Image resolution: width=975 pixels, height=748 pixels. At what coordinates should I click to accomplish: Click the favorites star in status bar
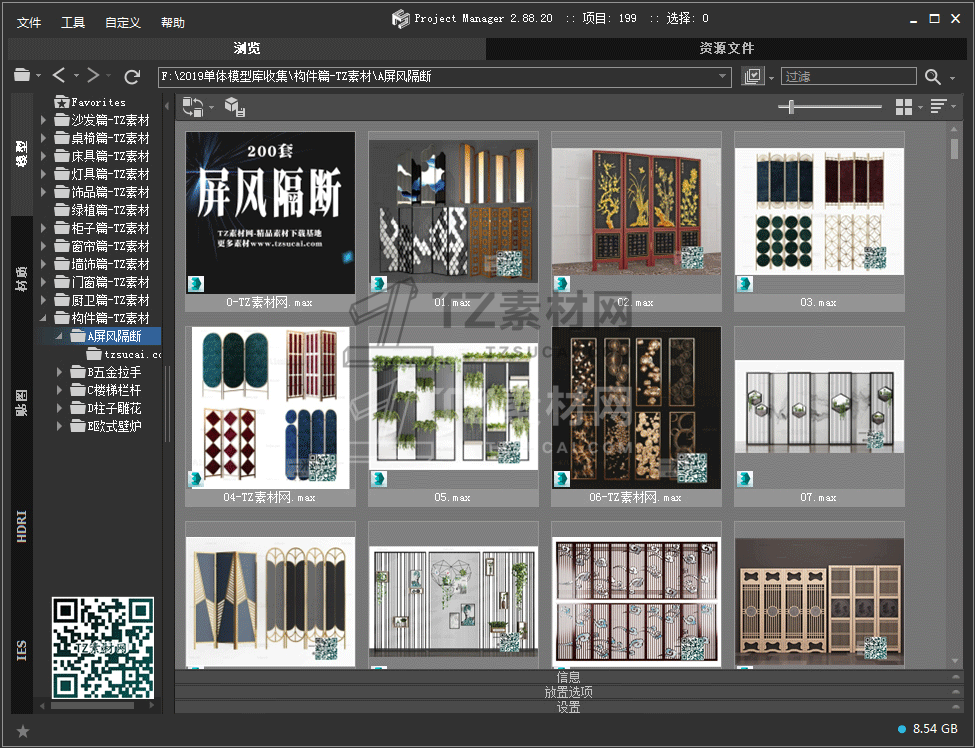23,731
